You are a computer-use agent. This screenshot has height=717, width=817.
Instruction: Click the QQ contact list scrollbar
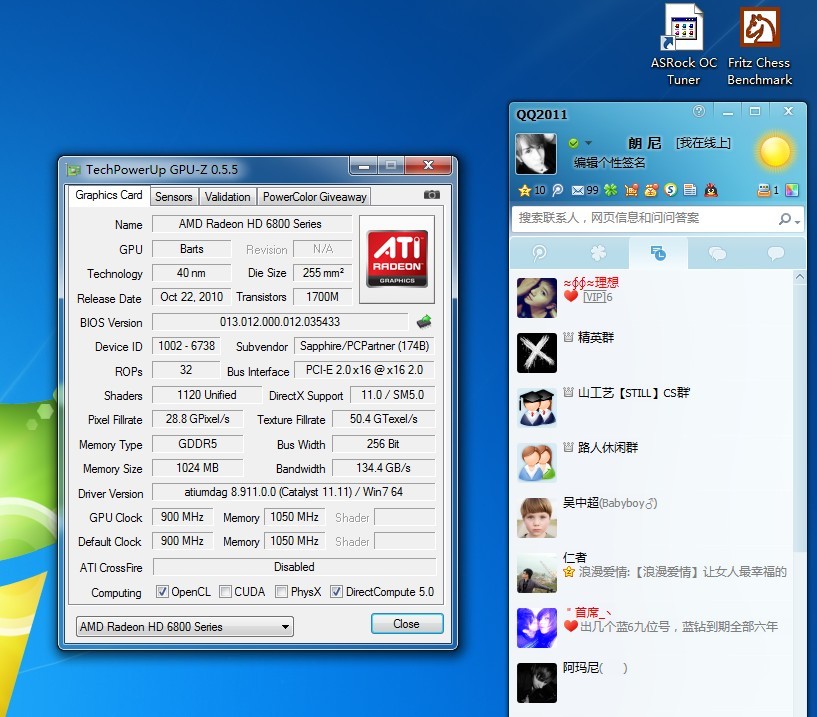pos(800,417)
